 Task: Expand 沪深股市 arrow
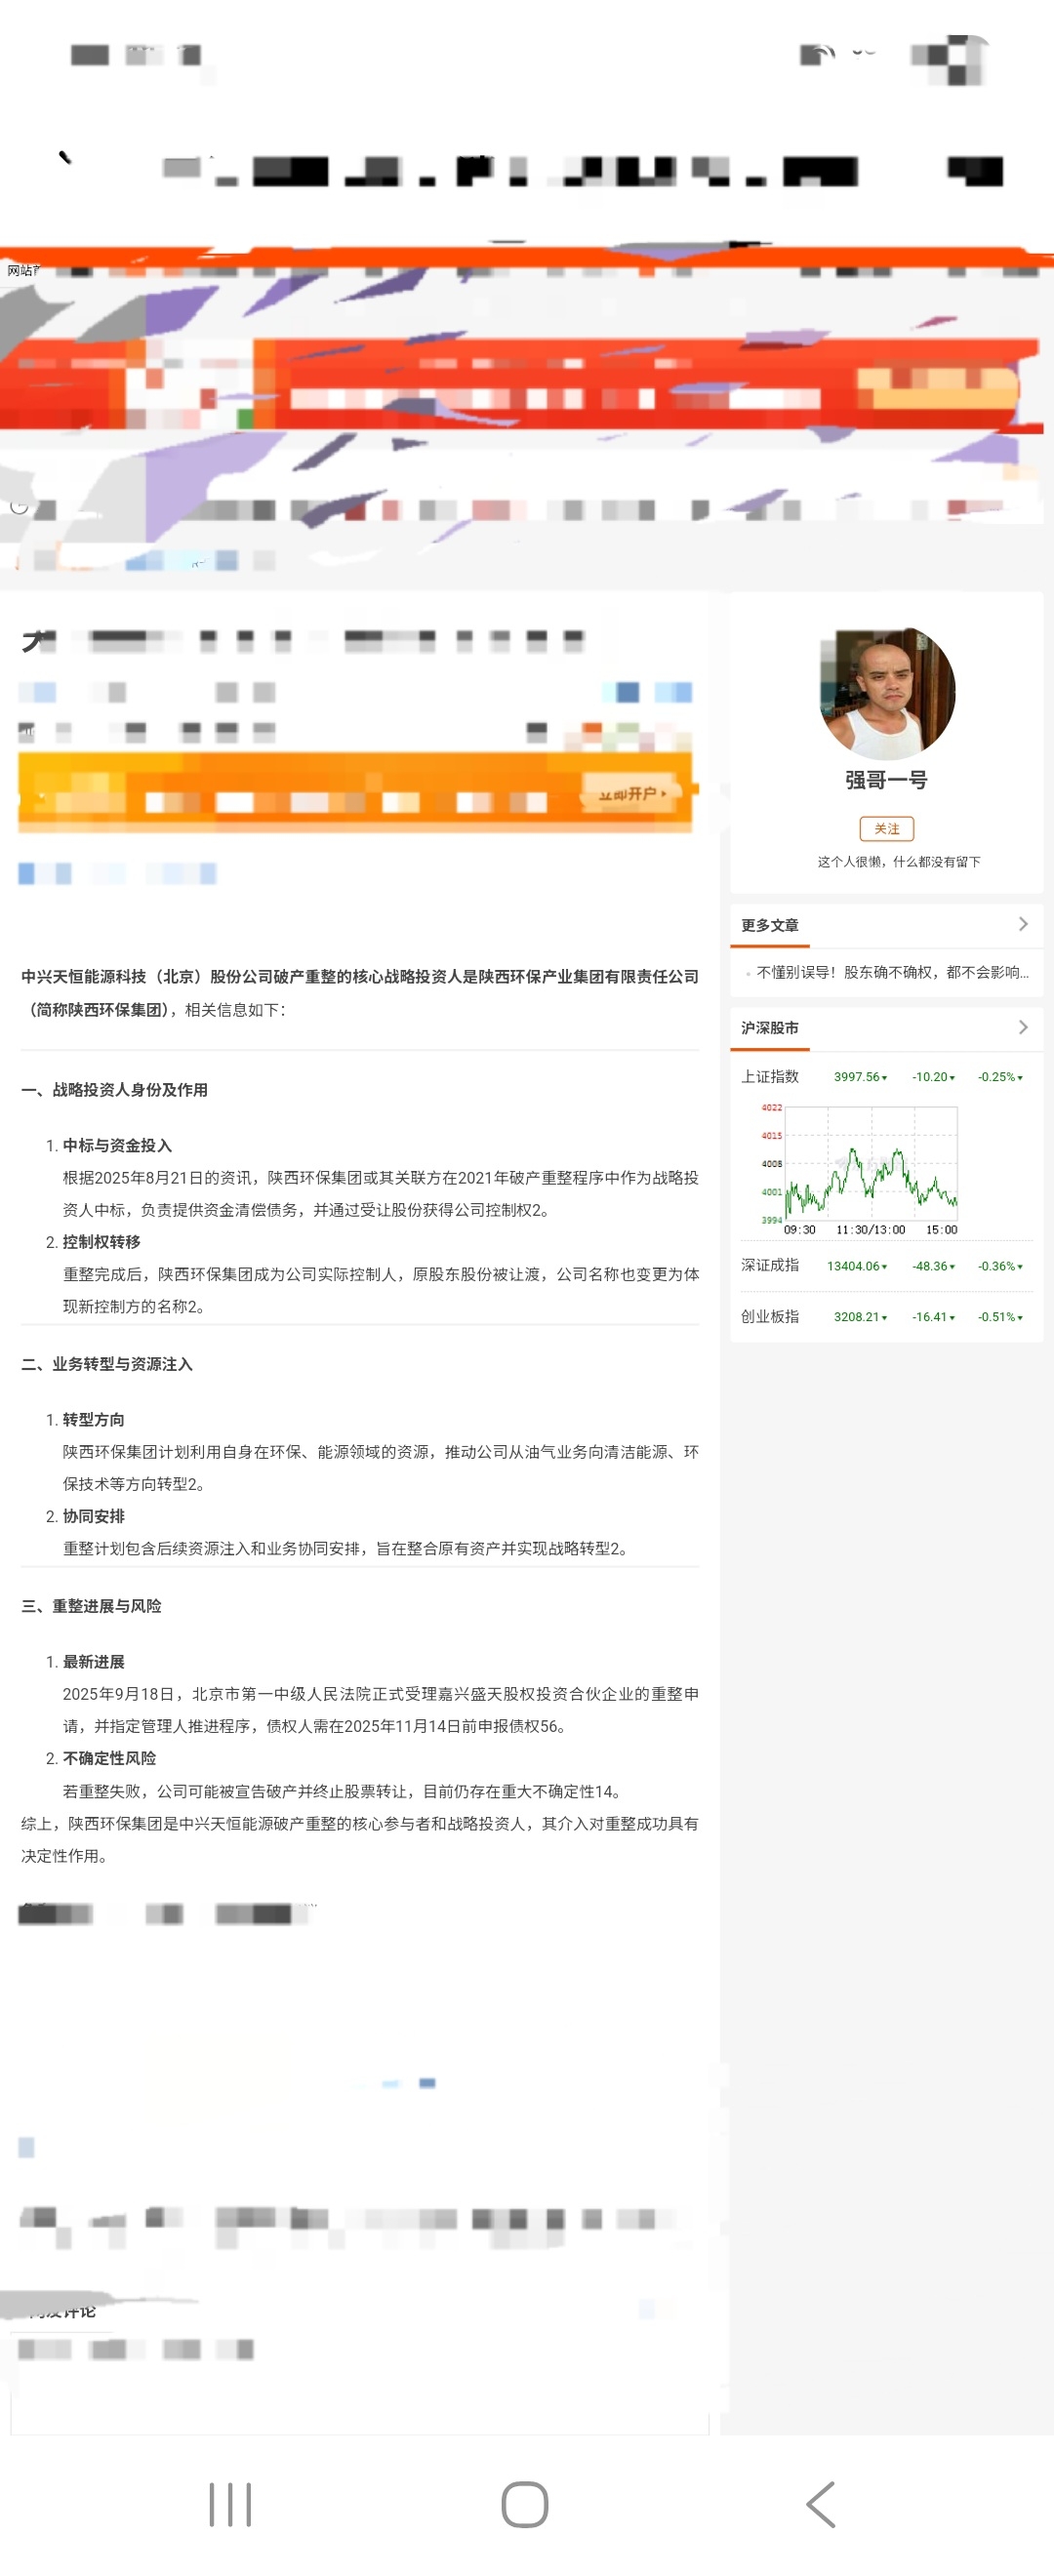[x=1023, y=1027]
